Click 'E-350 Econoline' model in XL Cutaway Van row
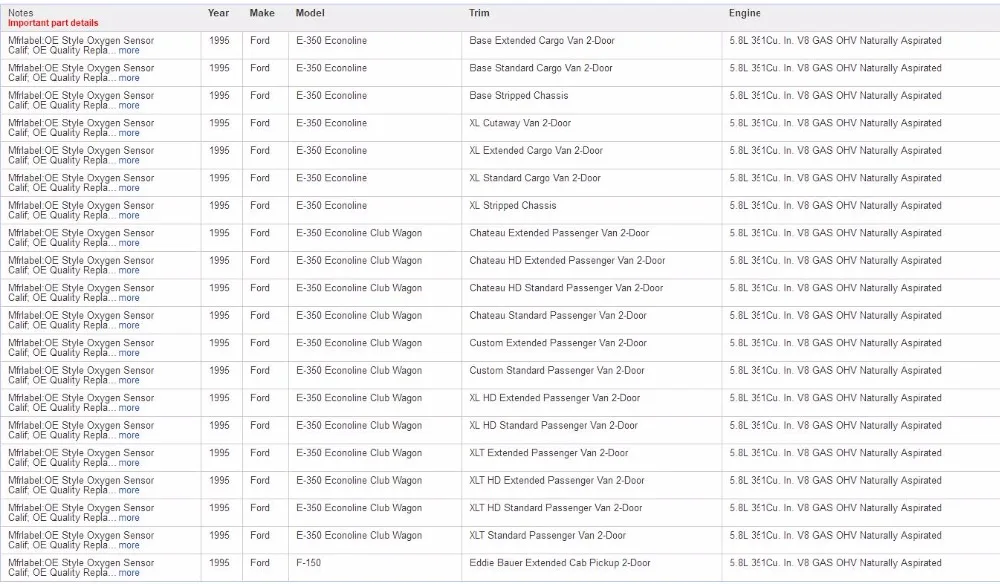The height and width of the screenshot is (584, 1000). coord(332,123)
